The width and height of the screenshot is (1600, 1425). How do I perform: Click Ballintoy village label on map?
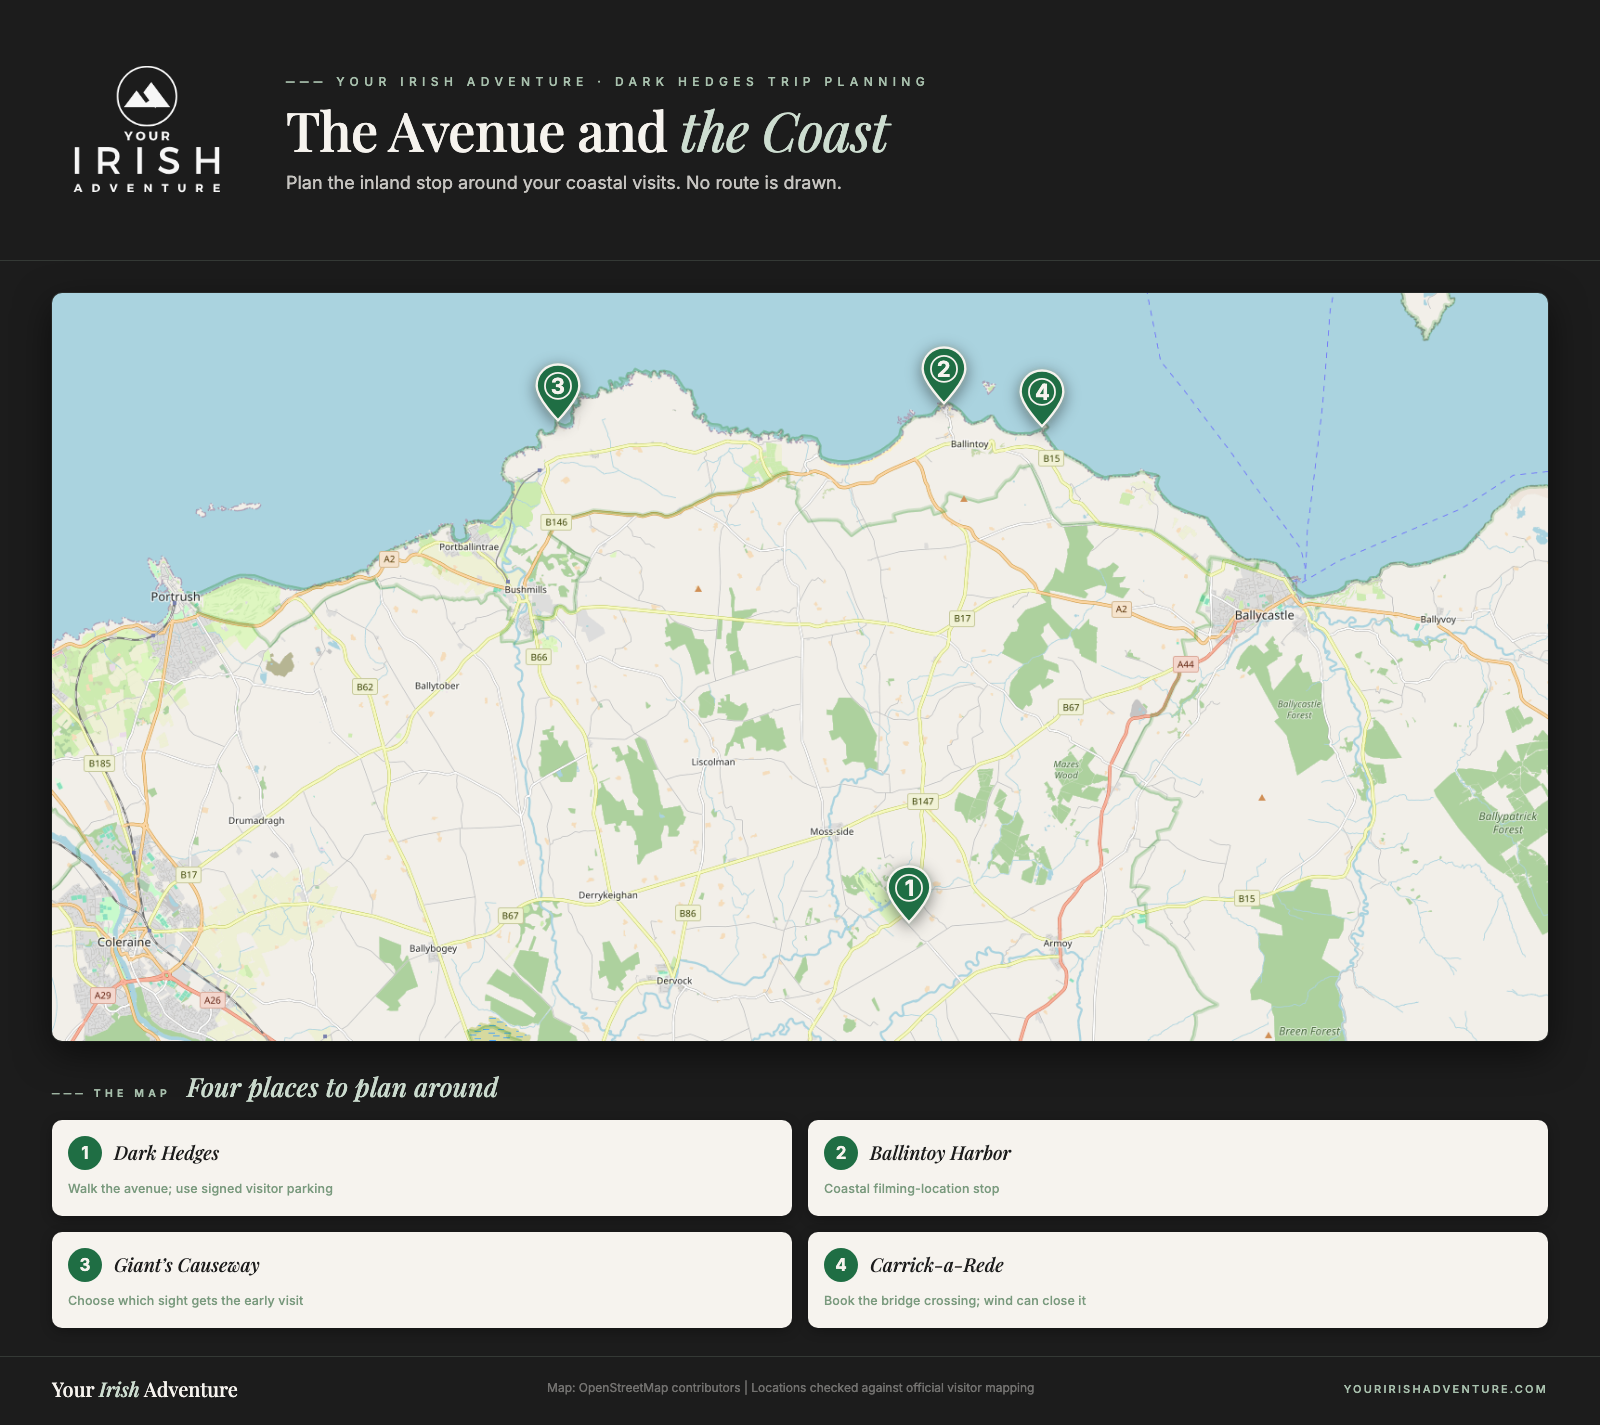(x=969, y=444)
